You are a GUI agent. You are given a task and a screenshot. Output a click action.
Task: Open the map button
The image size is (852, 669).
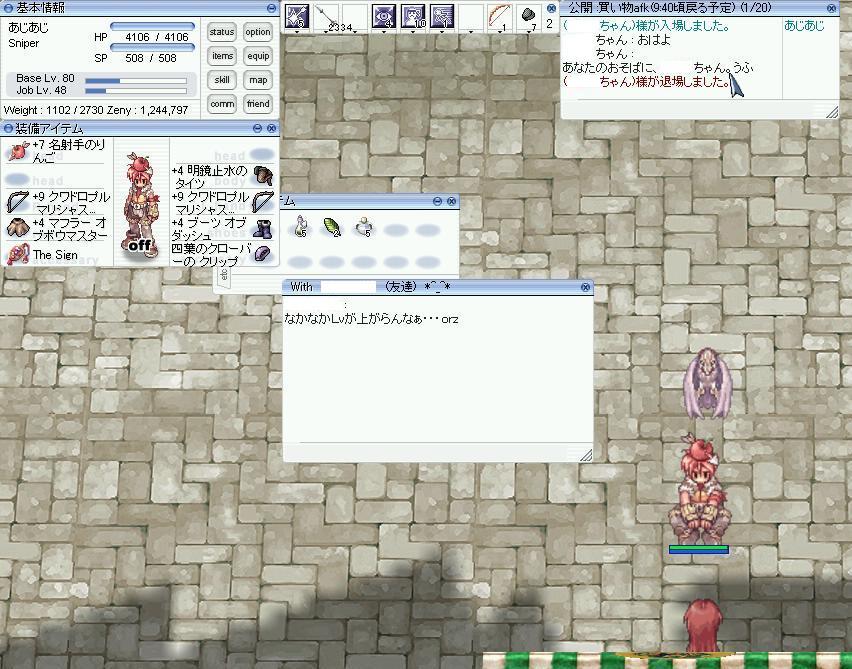click(258, 80)
